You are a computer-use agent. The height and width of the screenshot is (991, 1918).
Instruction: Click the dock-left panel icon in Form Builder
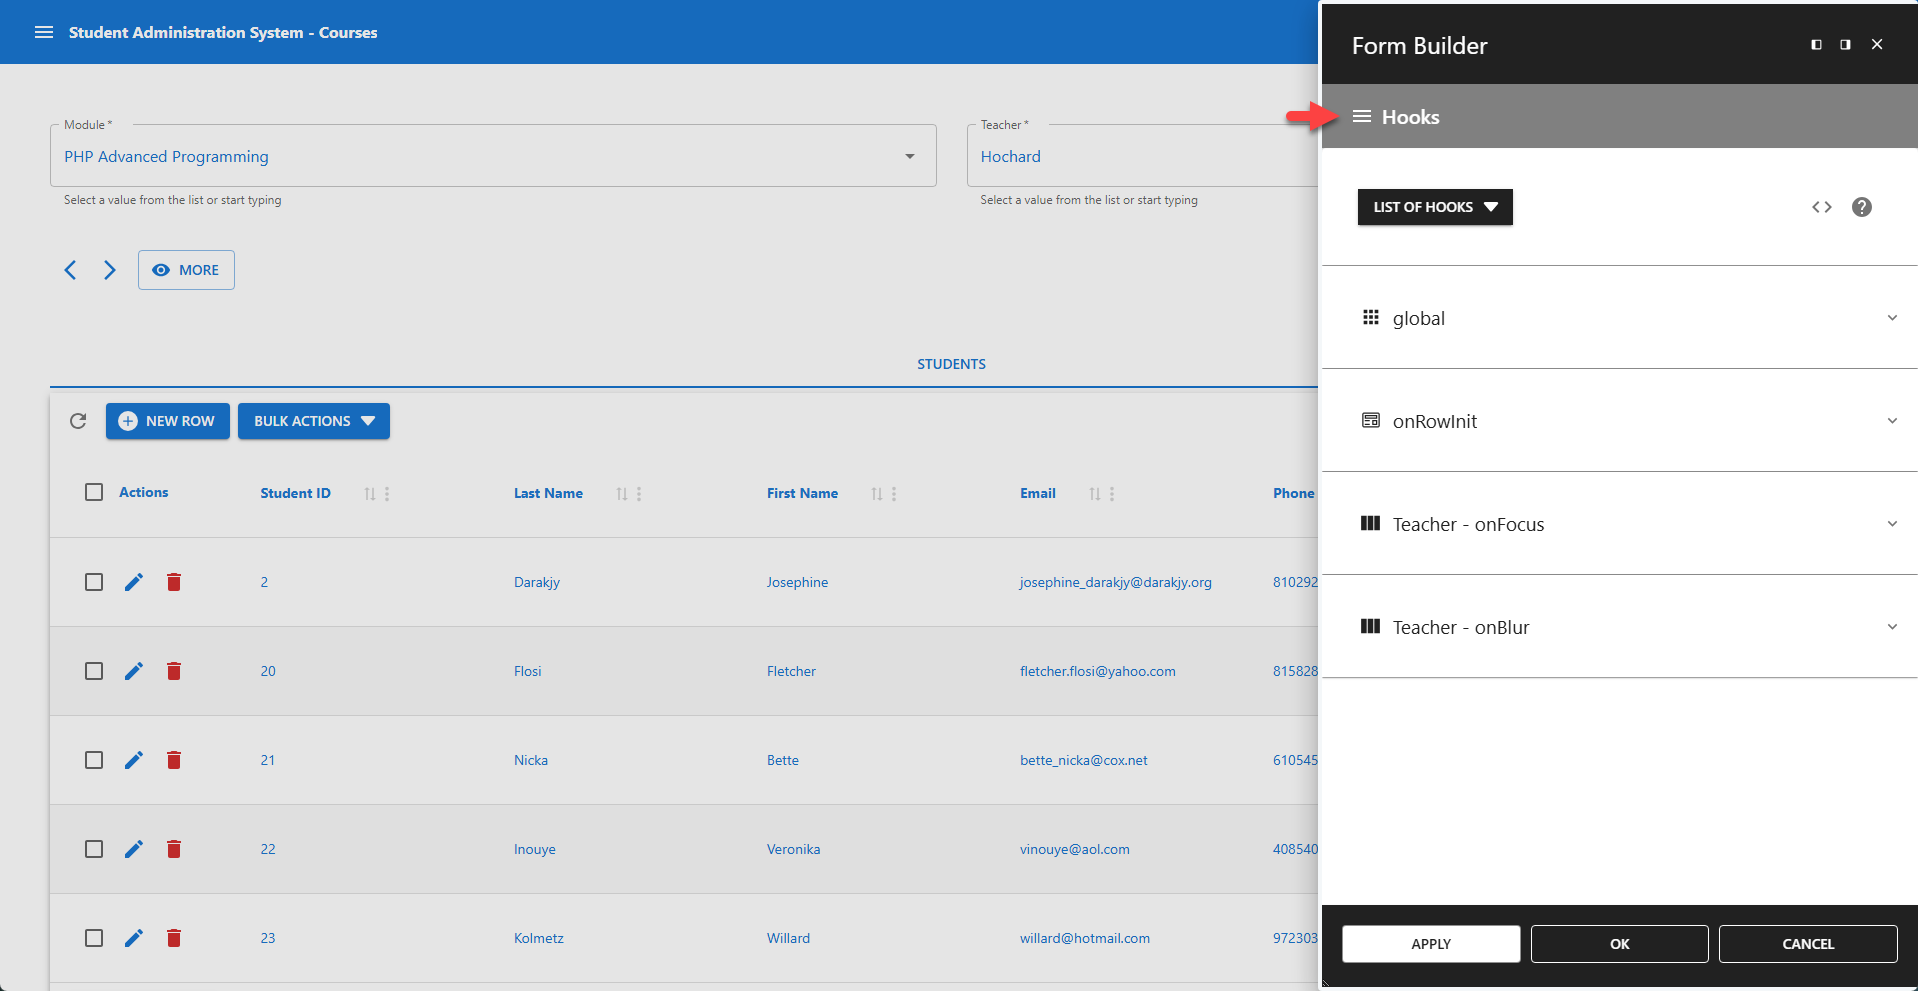pos(1815,44)
